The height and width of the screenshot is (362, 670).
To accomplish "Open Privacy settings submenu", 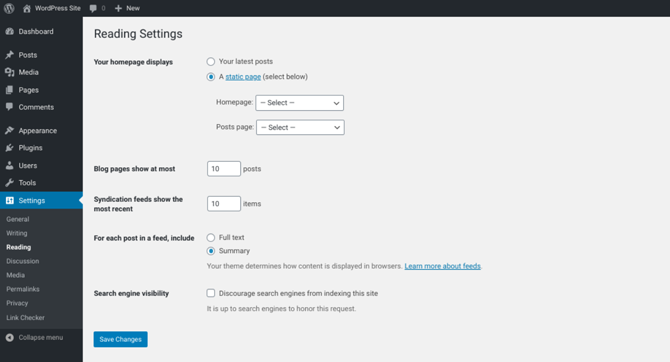I will (x=17, y=303).
